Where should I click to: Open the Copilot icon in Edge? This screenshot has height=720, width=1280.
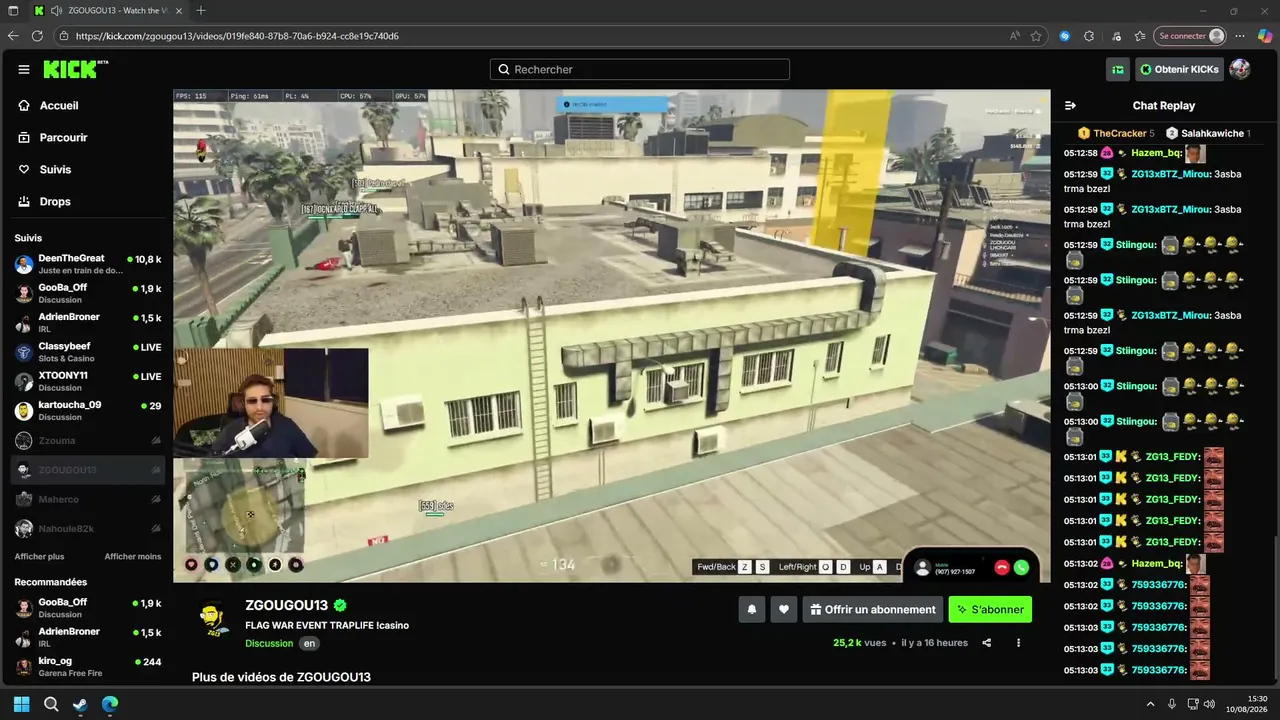(1265, 36)
